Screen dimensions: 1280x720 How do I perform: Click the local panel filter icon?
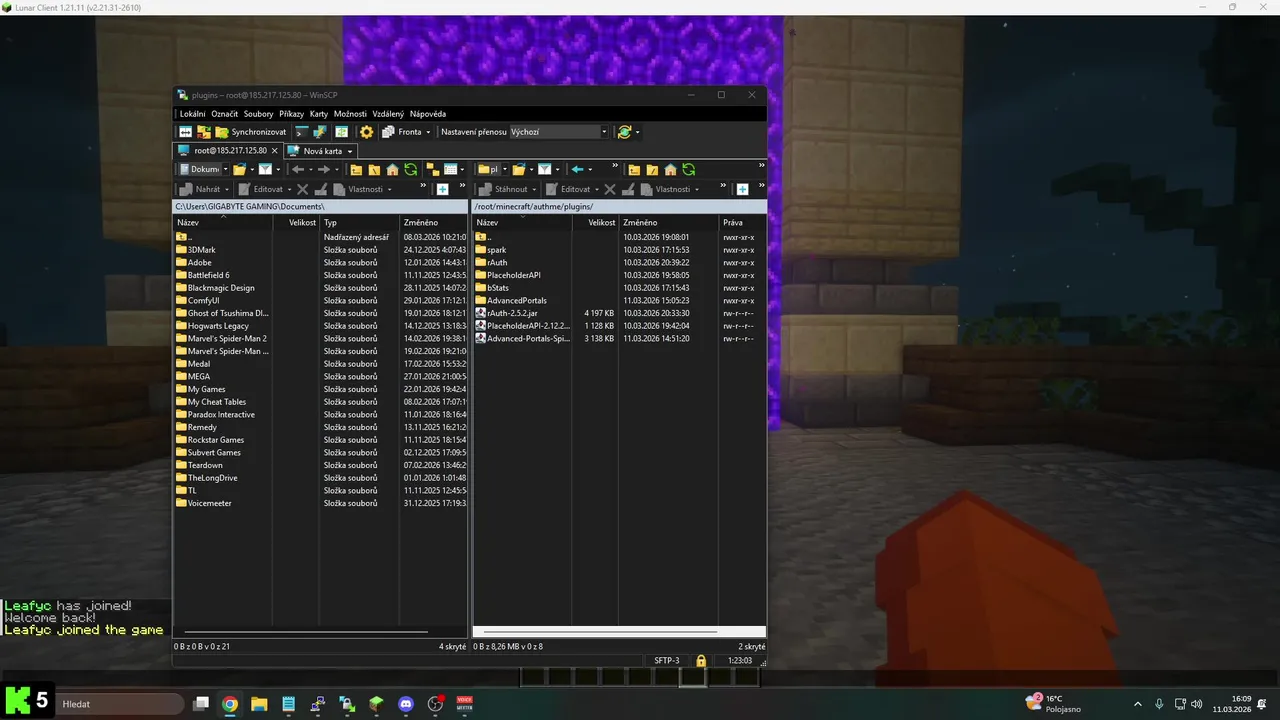coord(265,169)
